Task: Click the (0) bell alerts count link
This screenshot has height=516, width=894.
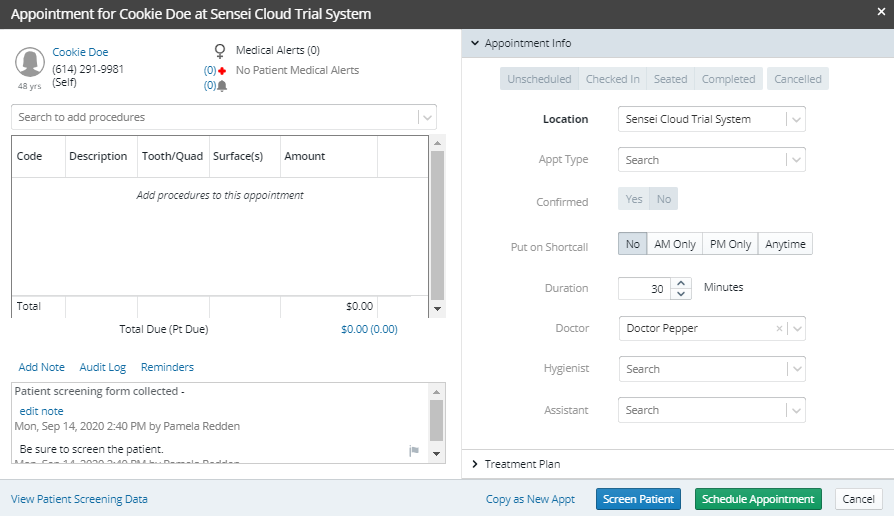Action: pos(210,86)
